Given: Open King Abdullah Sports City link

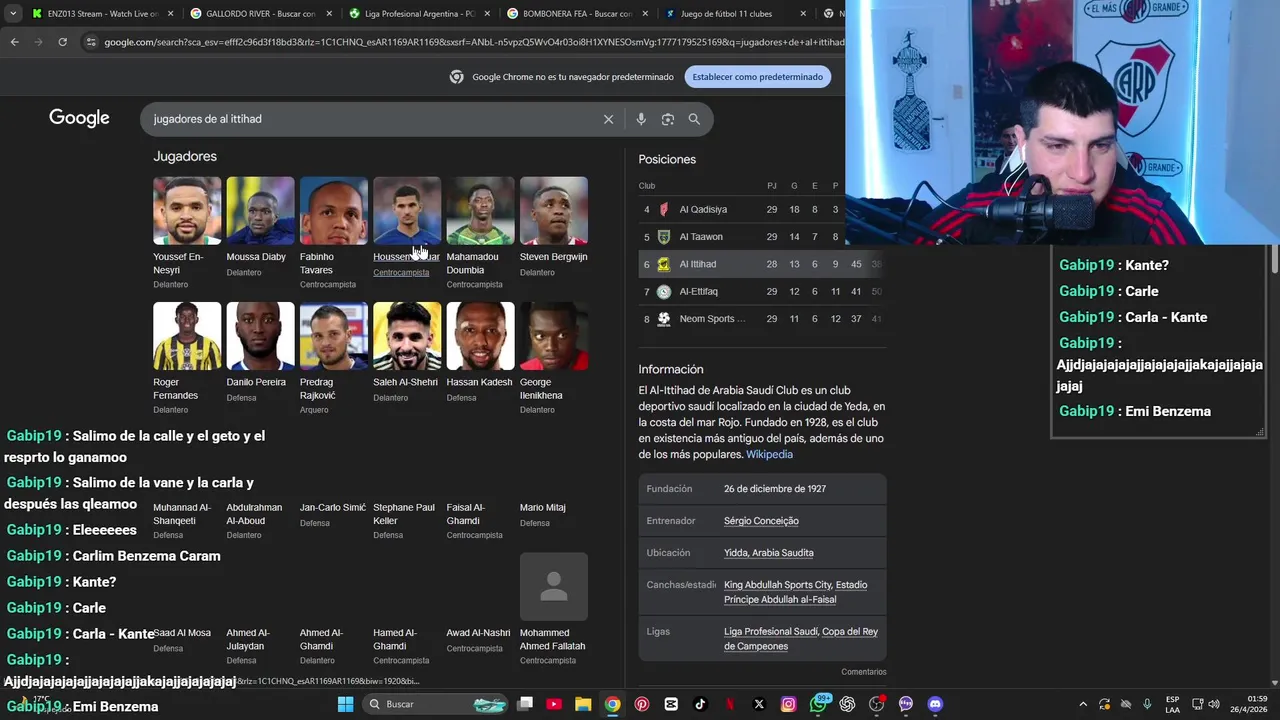Looking at the screenshot, I should (x=777, y=585).
